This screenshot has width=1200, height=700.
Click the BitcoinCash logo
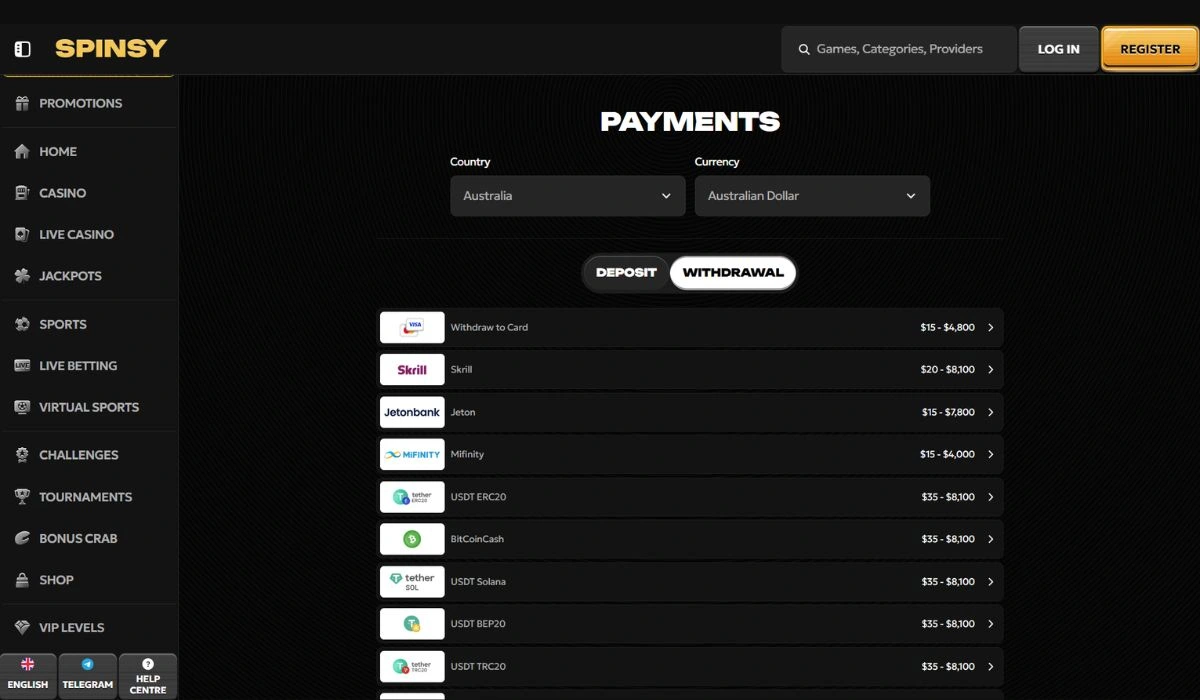[x=412, y=539]
